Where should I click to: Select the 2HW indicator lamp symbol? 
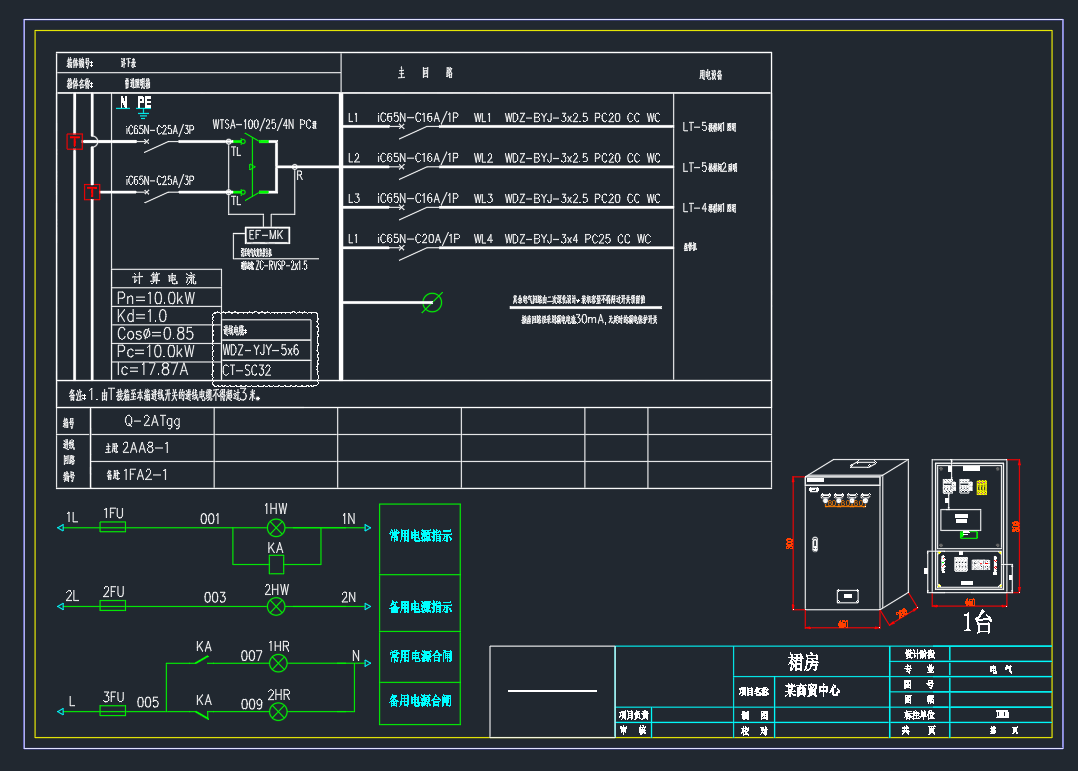276,606
